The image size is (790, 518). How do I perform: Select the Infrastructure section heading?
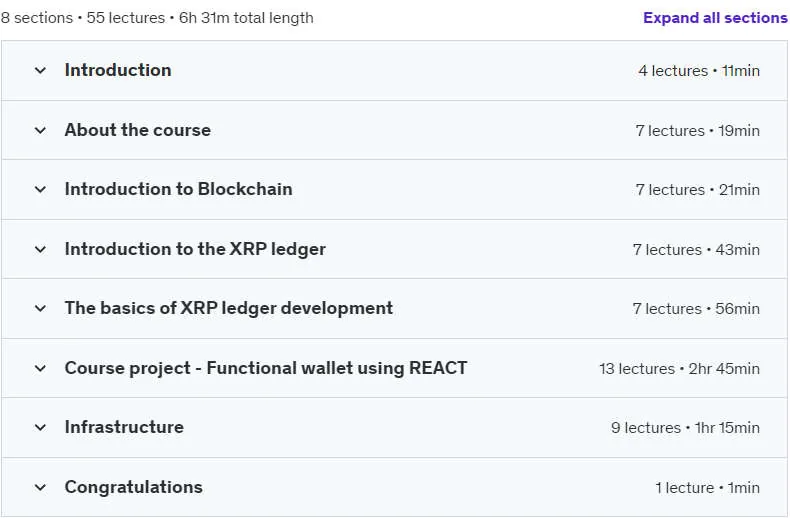point(124,427)
